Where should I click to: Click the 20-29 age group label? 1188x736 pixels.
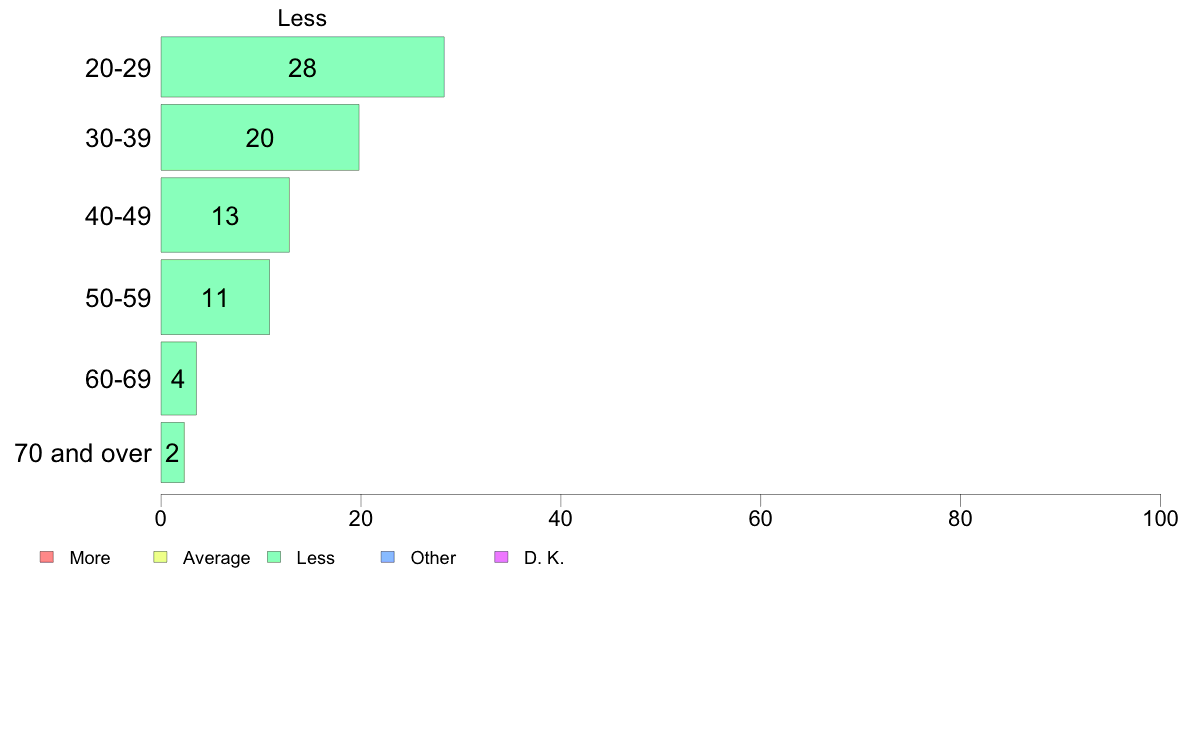click(118, 68)
